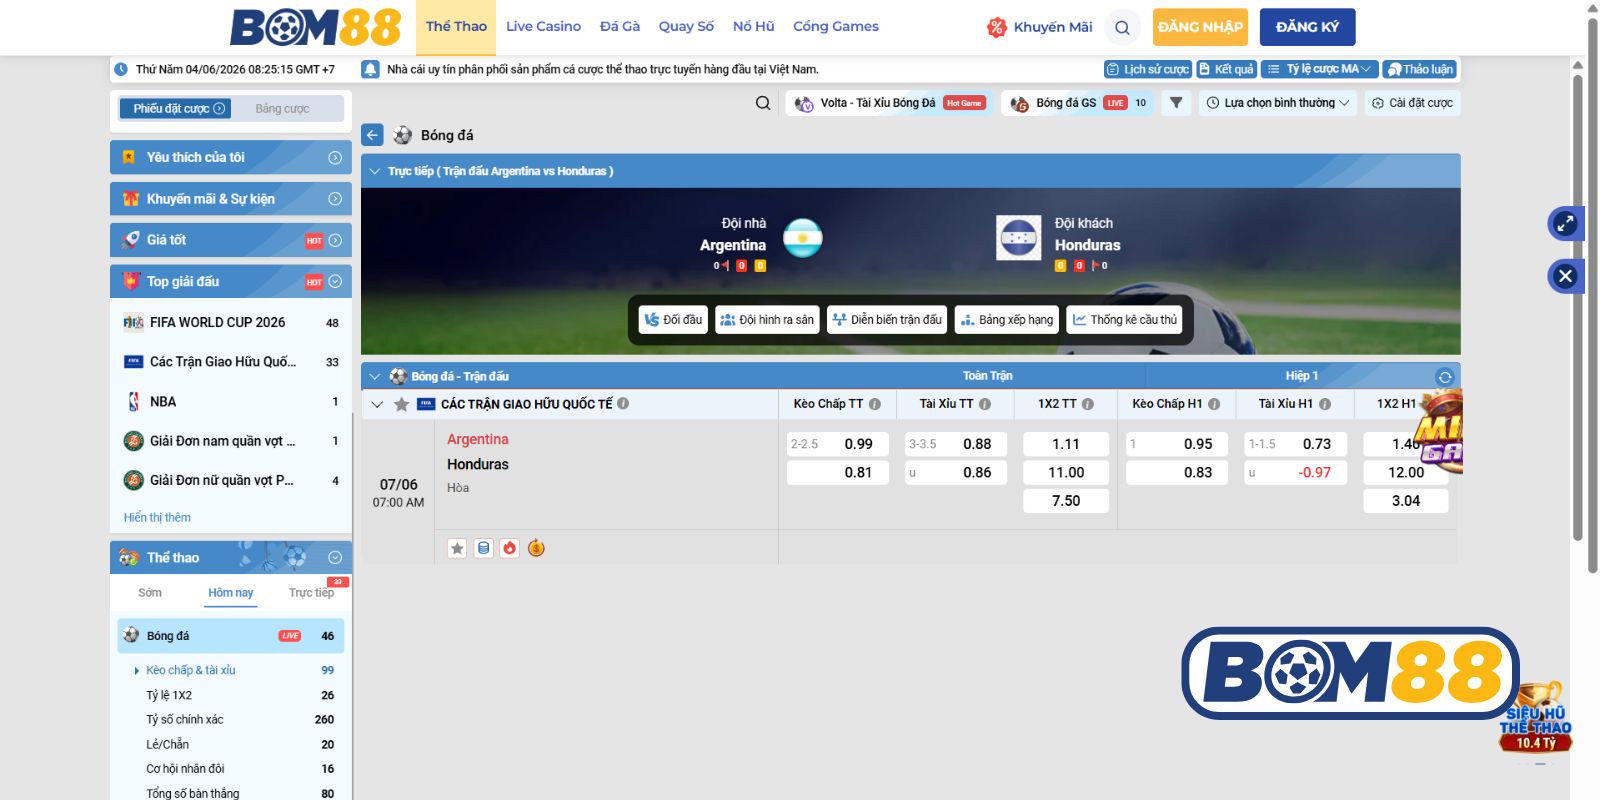This screenshot has height=800, width=1600.
Task: Click the BOM88 logo in header
Action: [315, 27]
